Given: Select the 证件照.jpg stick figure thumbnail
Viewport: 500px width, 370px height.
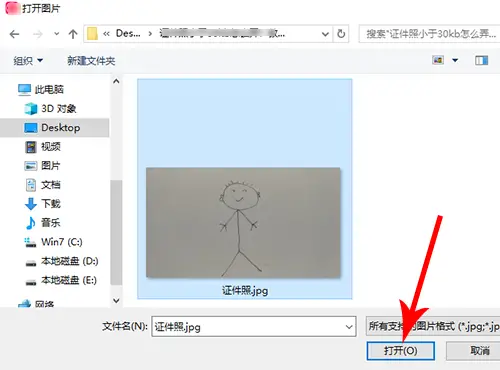Looking at the screenshot, I should click(x=243, y=223).
